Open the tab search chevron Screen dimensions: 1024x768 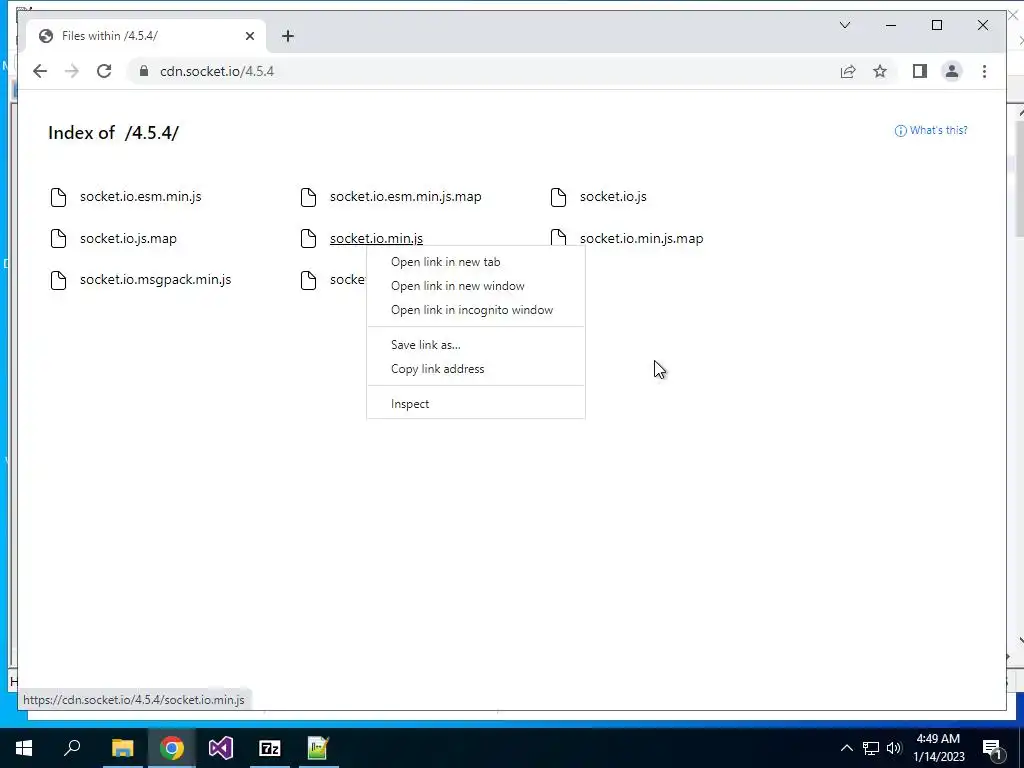coord(844,25)
